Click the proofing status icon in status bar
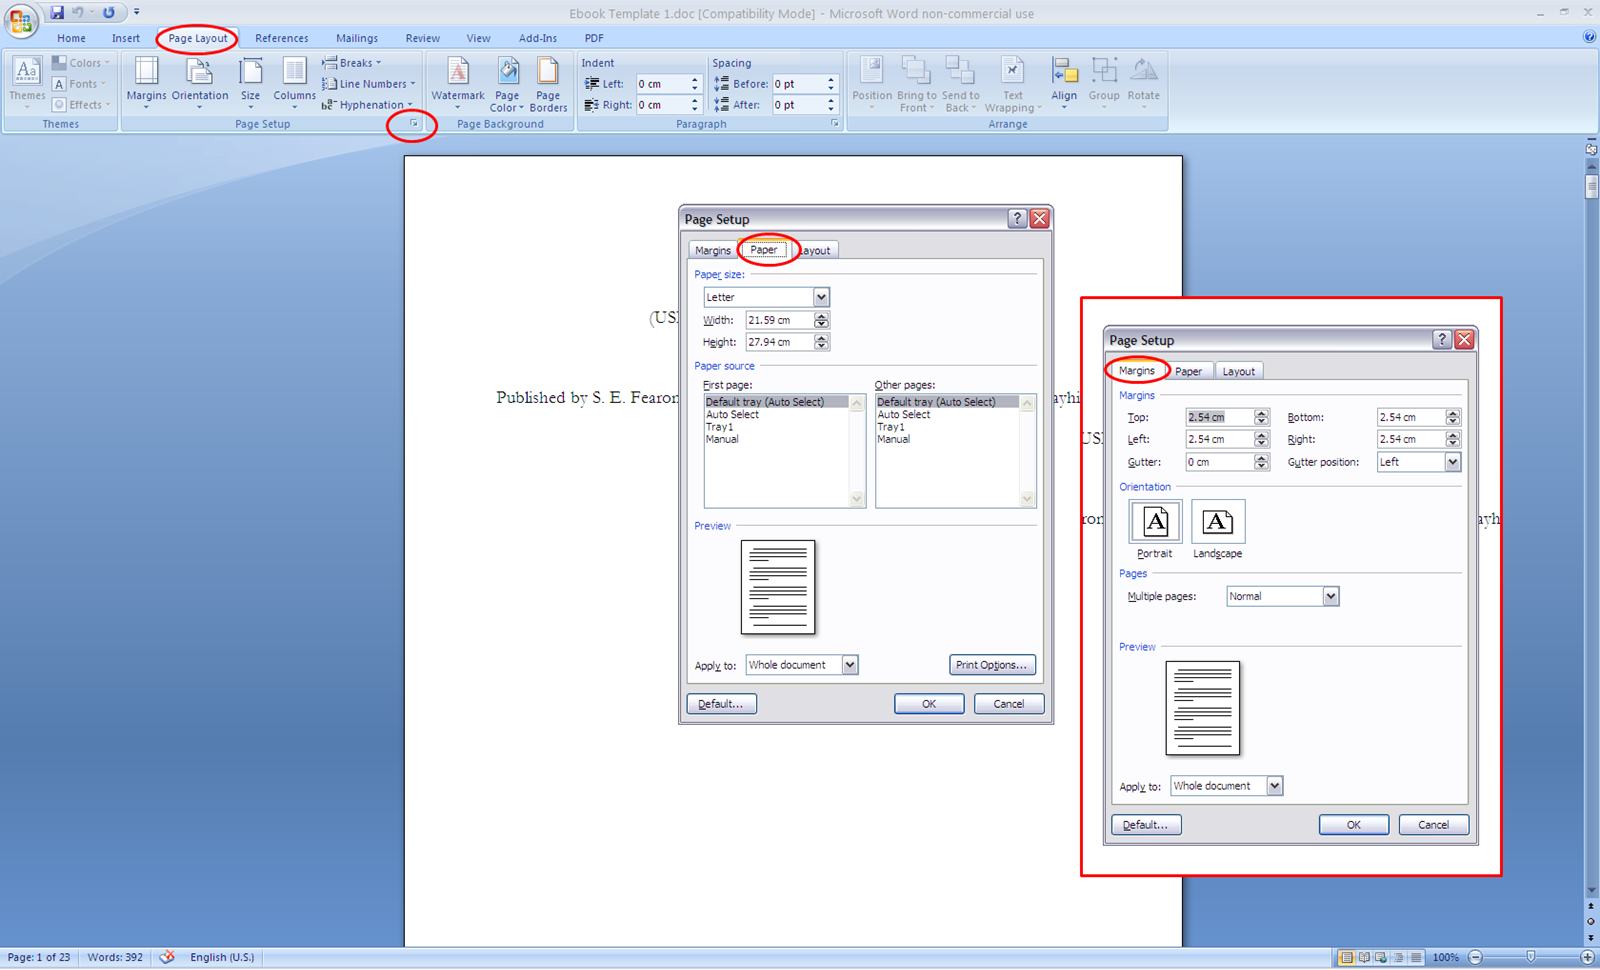Viewport: 1600px width, 970px height. (166, 957)
